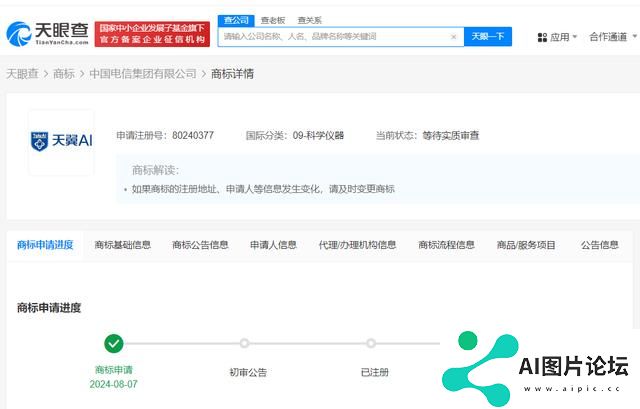This screenshot has height=409, width=640.
Task: Select the 查老板 search tab
Action: 273,20
